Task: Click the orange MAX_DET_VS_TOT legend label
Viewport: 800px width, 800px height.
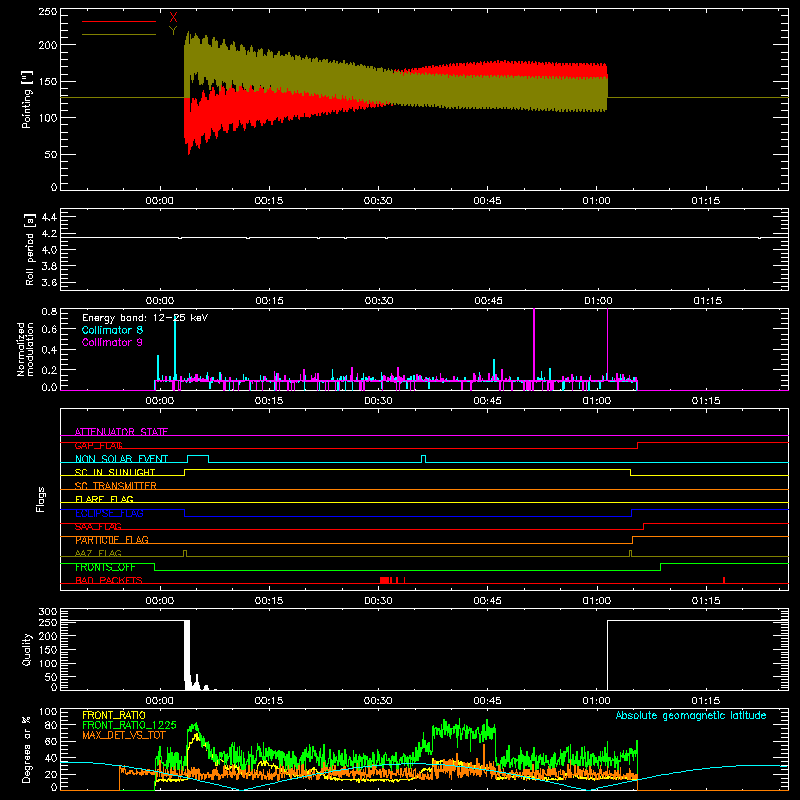Action: point(124,735)
